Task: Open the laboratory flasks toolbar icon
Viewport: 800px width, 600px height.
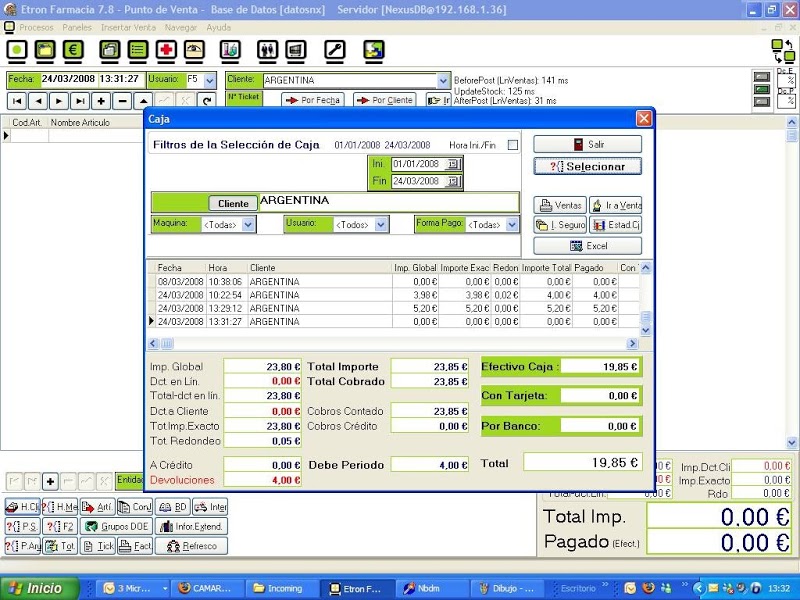Action: click(x=230, y=50)
